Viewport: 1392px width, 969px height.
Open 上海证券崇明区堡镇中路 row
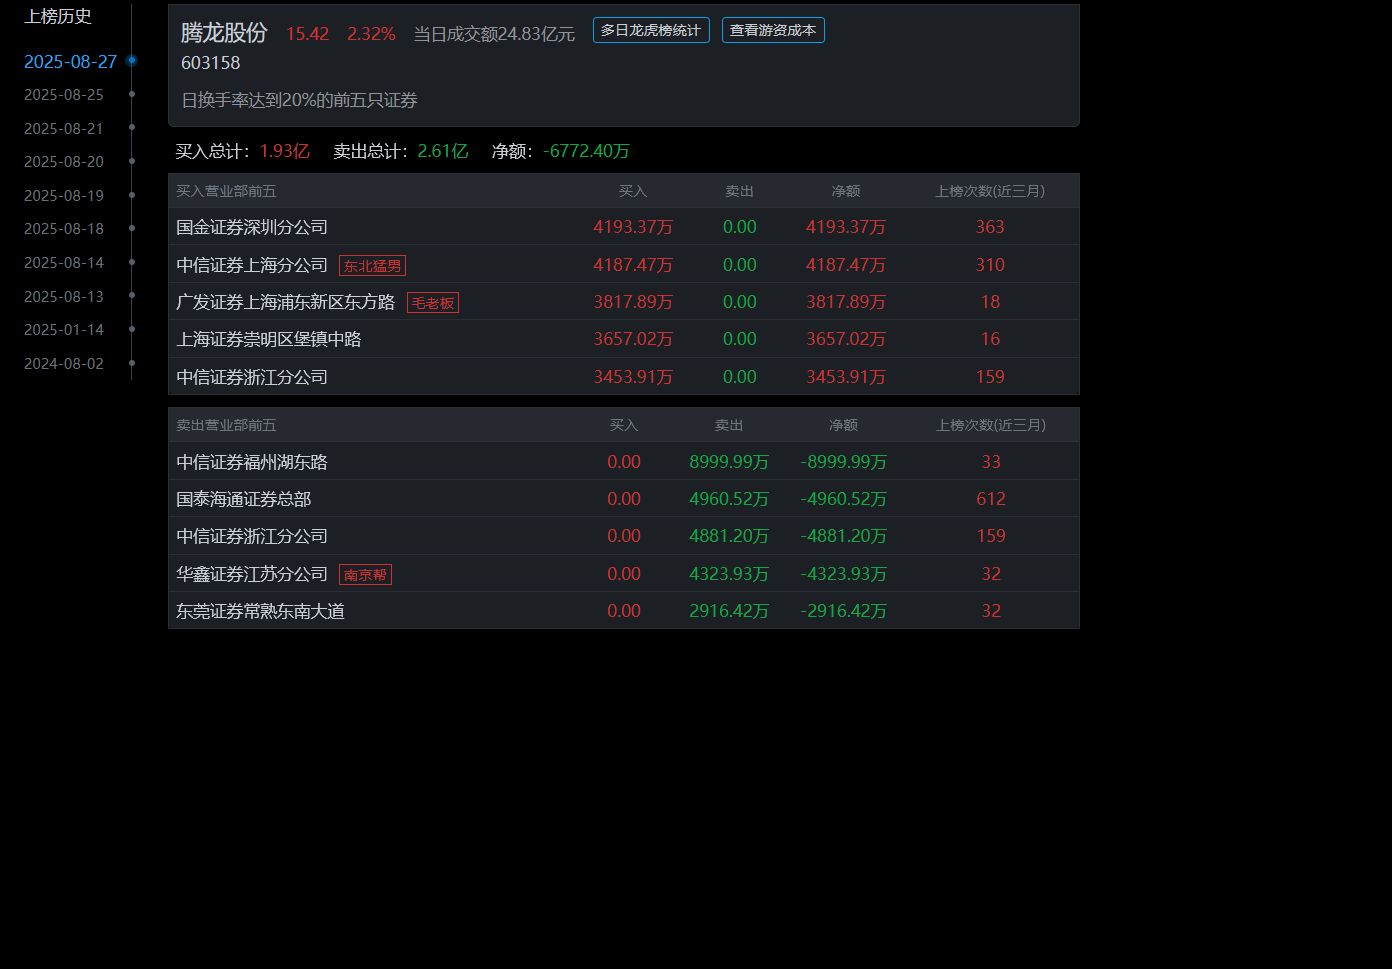624,339
